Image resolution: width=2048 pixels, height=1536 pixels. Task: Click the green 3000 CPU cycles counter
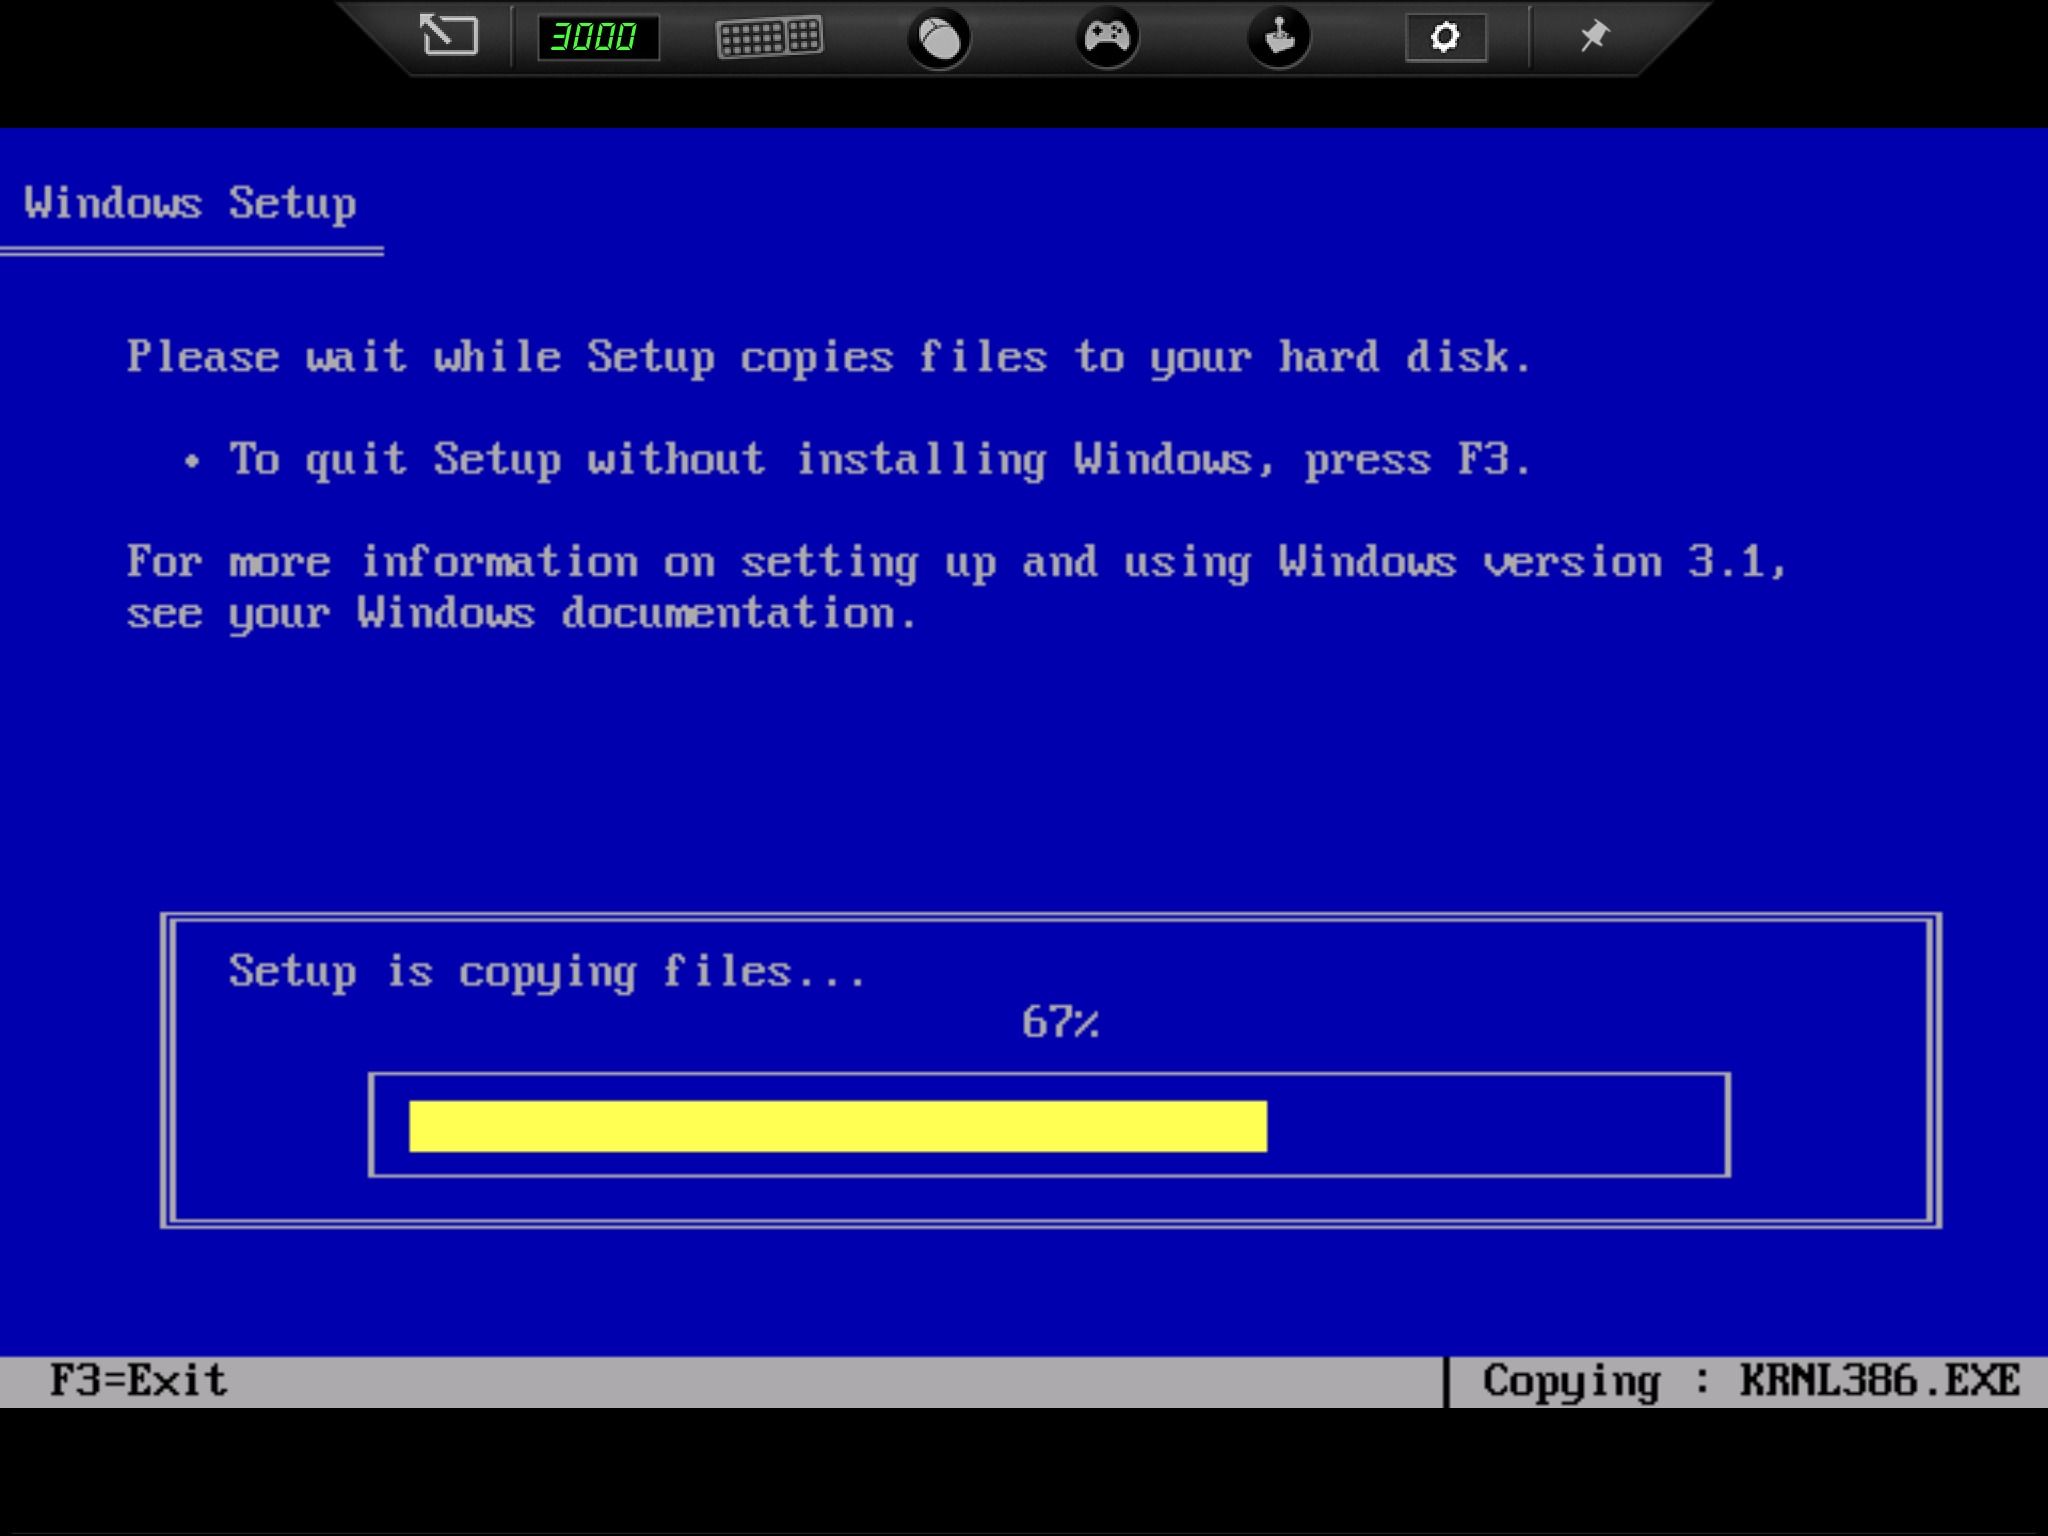click(x=596, y=36)
